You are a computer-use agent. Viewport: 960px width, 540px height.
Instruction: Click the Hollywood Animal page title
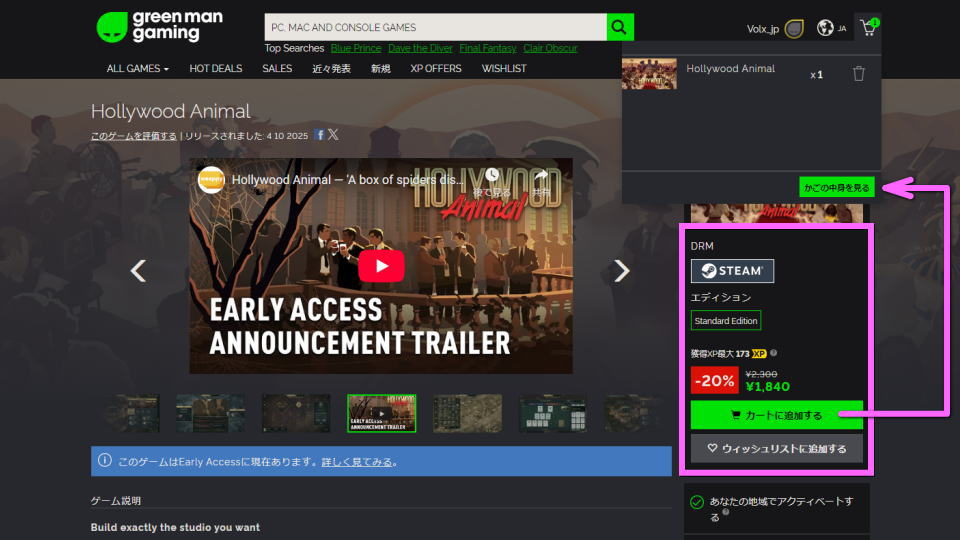pyautogui.click(x=171, y=111)
